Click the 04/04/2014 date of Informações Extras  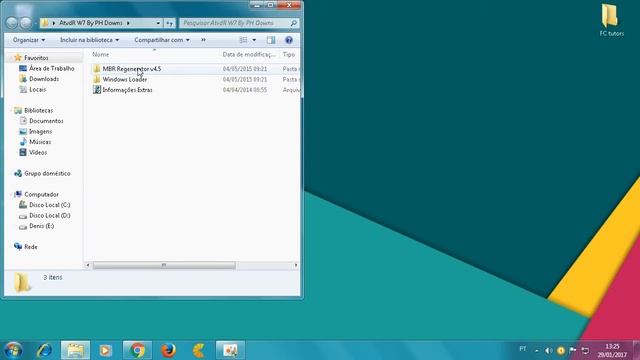click(245, 90)
